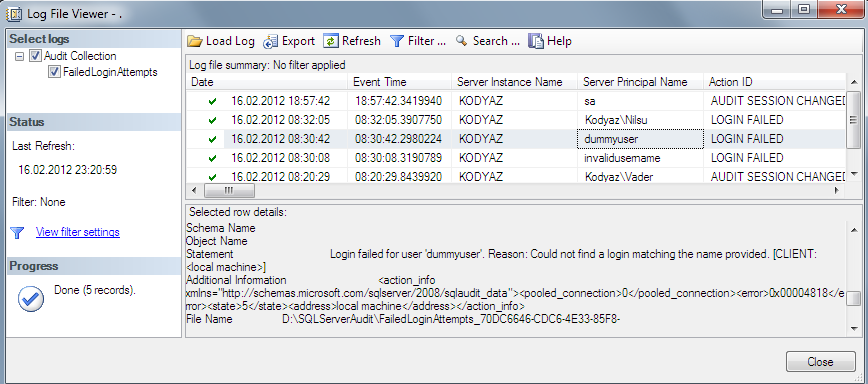This screenshot has height=384, width=868.
Task: Open the View filter settings link
Action: click(78, 232)
